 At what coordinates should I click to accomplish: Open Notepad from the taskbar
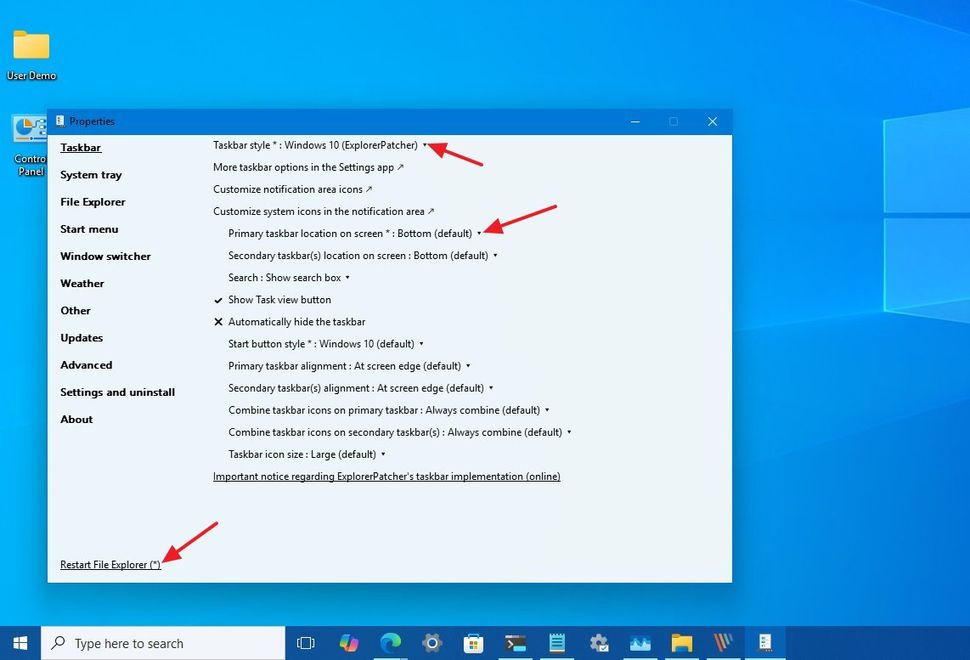[x=556, y=643]
